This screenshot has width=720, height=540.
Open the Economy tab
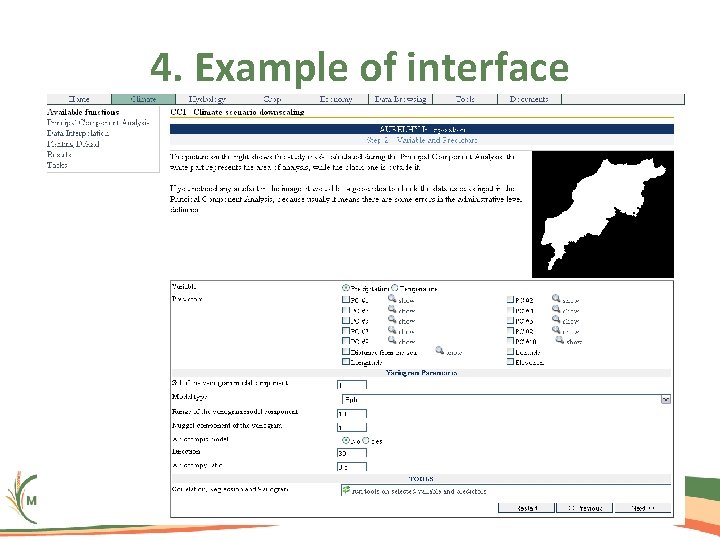(336, 99)
